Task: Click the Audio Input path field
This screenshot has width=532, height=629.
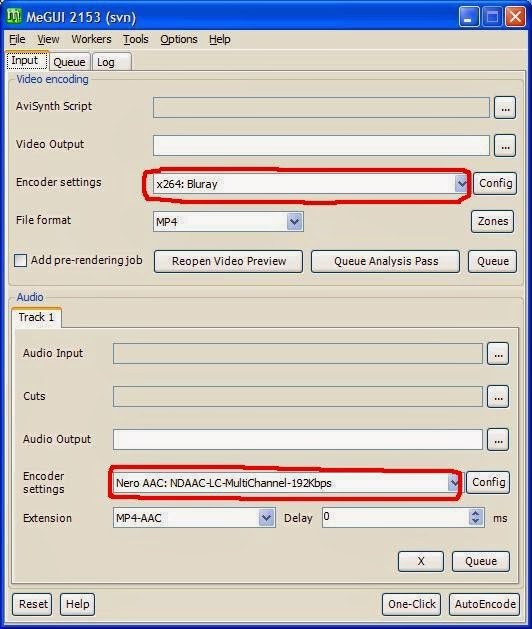Action: (298, 353)
